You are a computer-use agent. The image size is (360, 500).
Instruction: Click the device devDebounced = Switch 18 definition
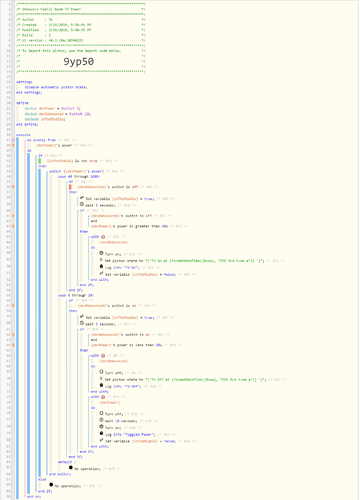click(58, 114)
